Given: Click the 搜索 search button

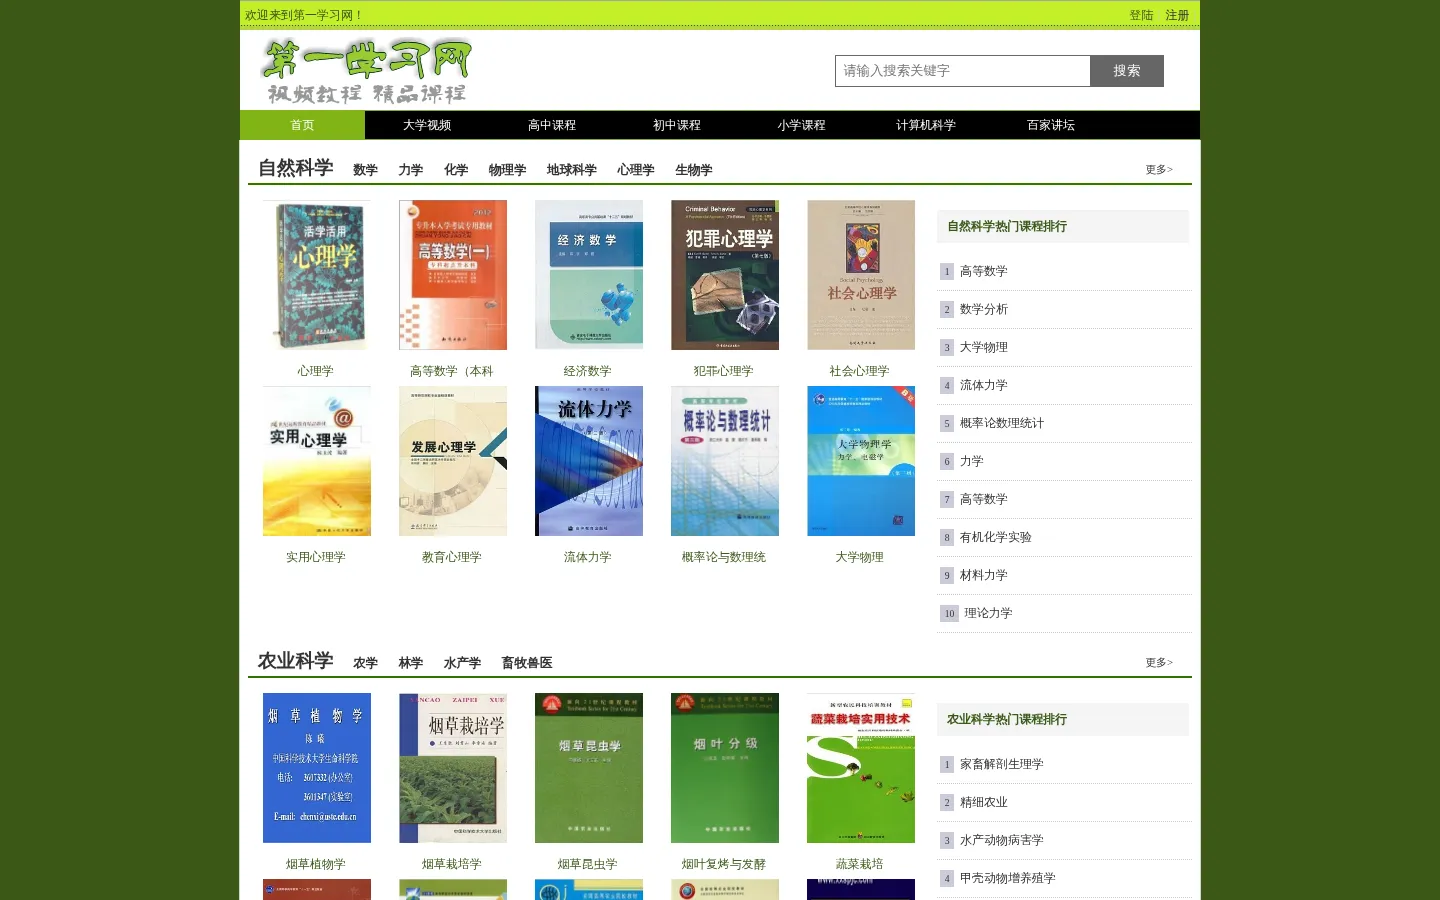Looking at the screenshot, I should (1127, 71).
